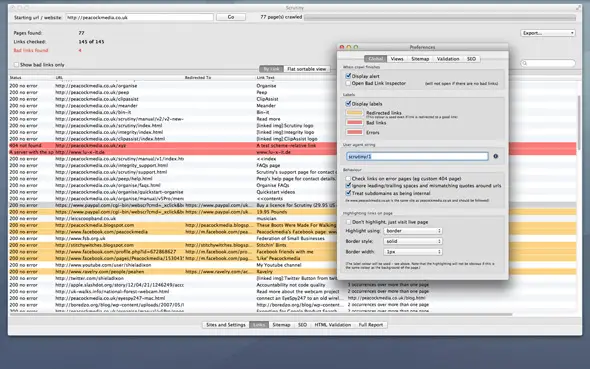Screen dimensions: 590x369
Task: Click the Starting url input field
Action: 140,17
